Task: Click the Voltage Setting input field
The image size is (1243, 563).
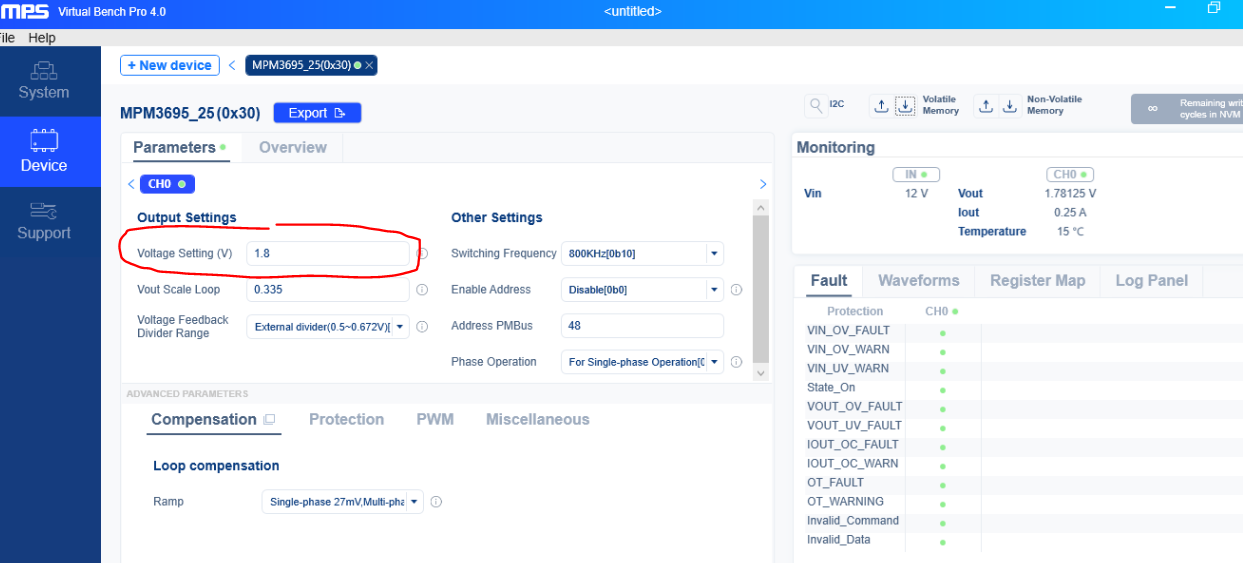Action: tap(328, 254)
